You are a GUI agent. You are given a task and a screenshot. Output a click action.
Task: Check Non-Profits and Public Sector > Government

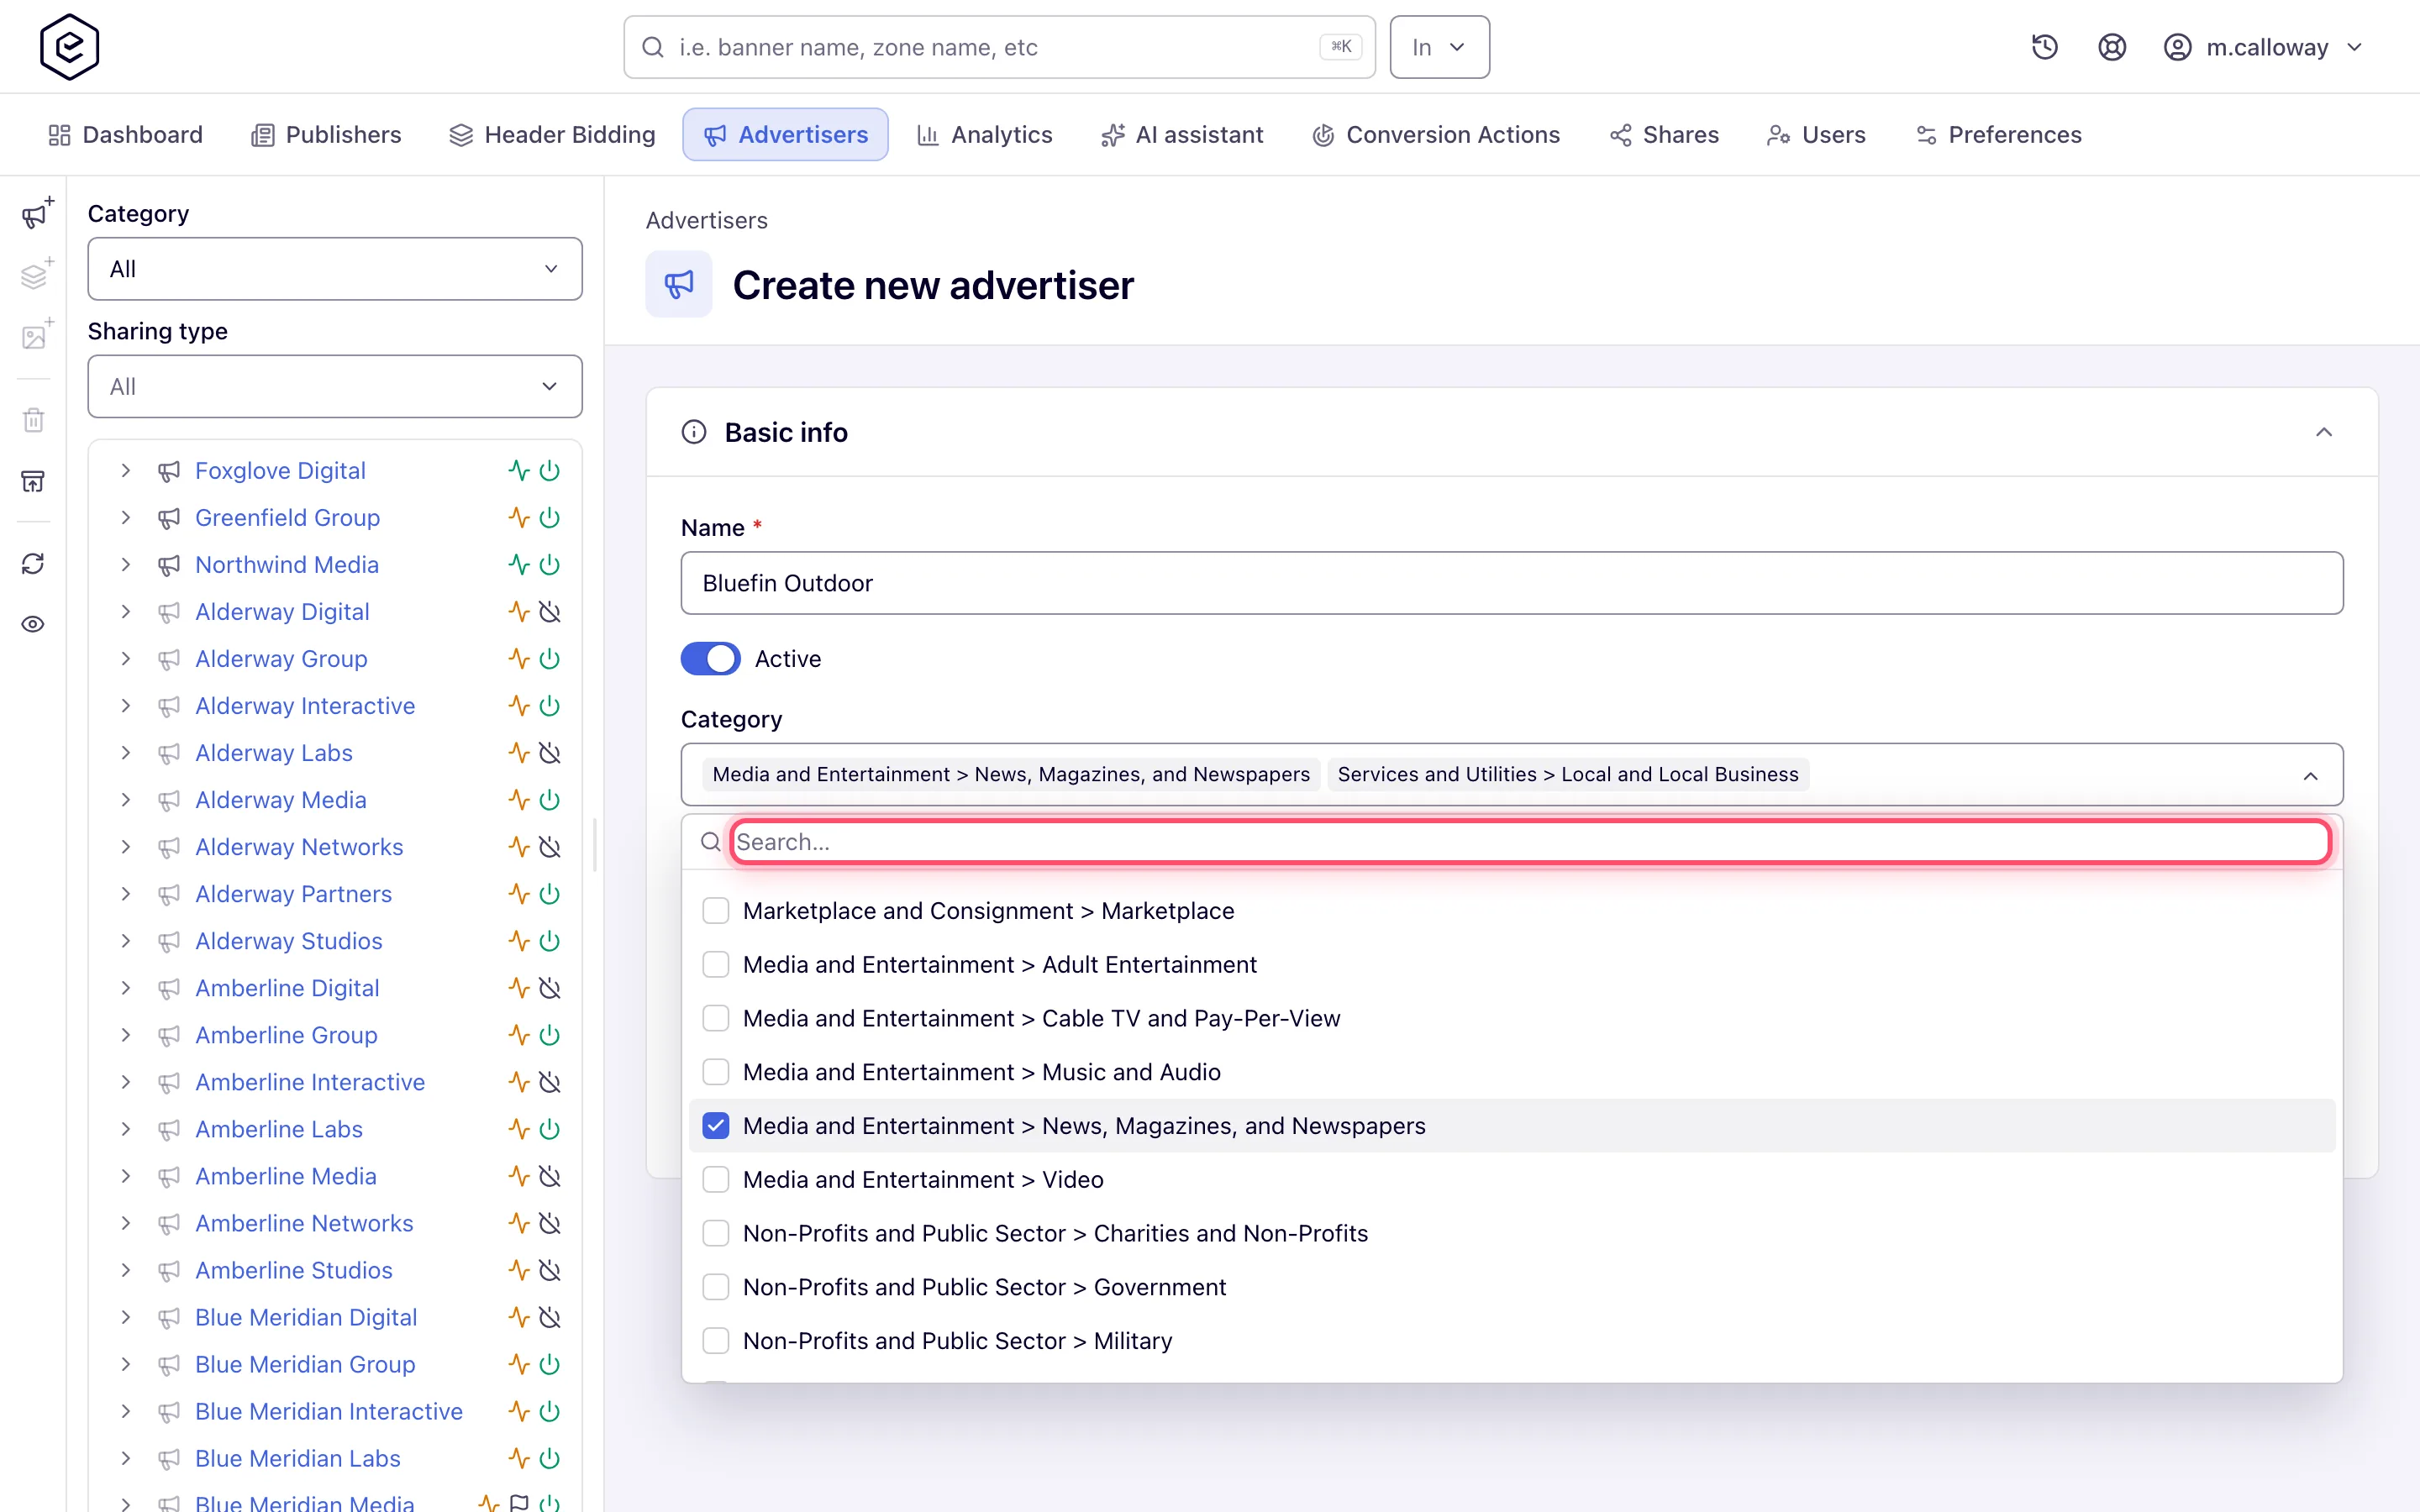coord(715,1287)
